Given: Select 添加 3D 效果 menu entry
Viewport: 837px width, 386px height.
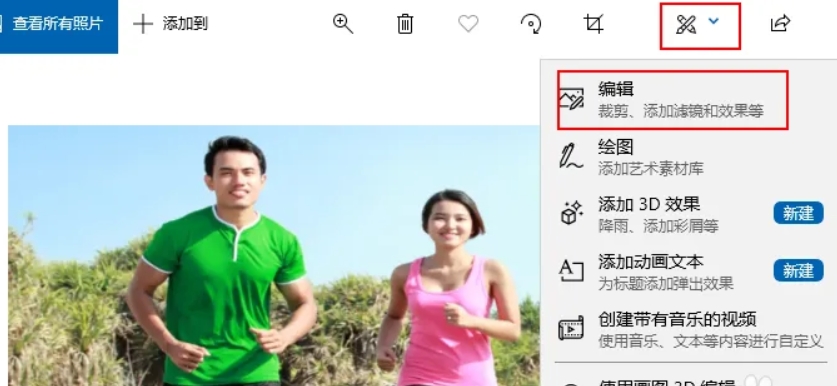Looking at the screenshot, I should pyautogui.click(x=690, y=214).
